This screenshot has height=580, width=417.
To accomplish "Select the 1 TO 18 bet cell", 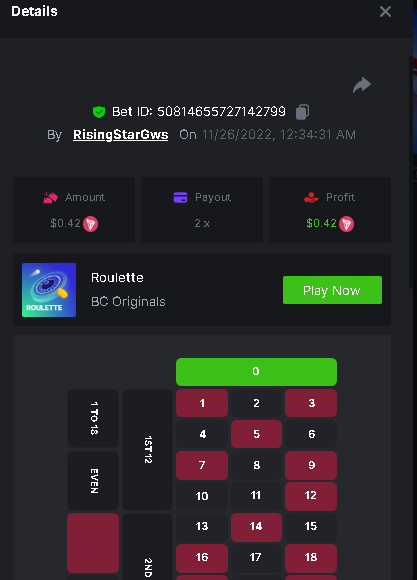I will click(93, 418).
